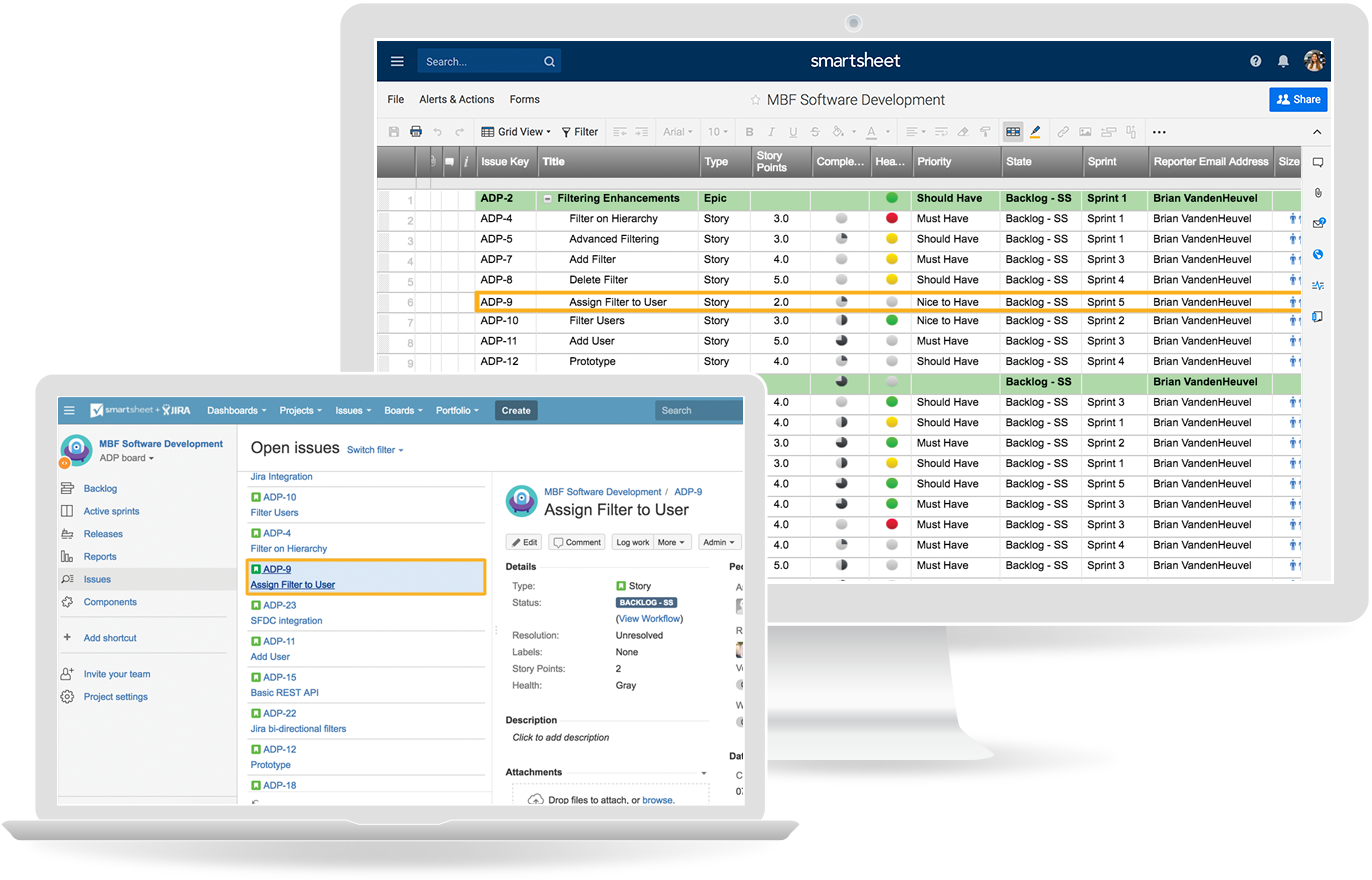Click the Priority column header
1372x880 pixels.
coord(956,161)
